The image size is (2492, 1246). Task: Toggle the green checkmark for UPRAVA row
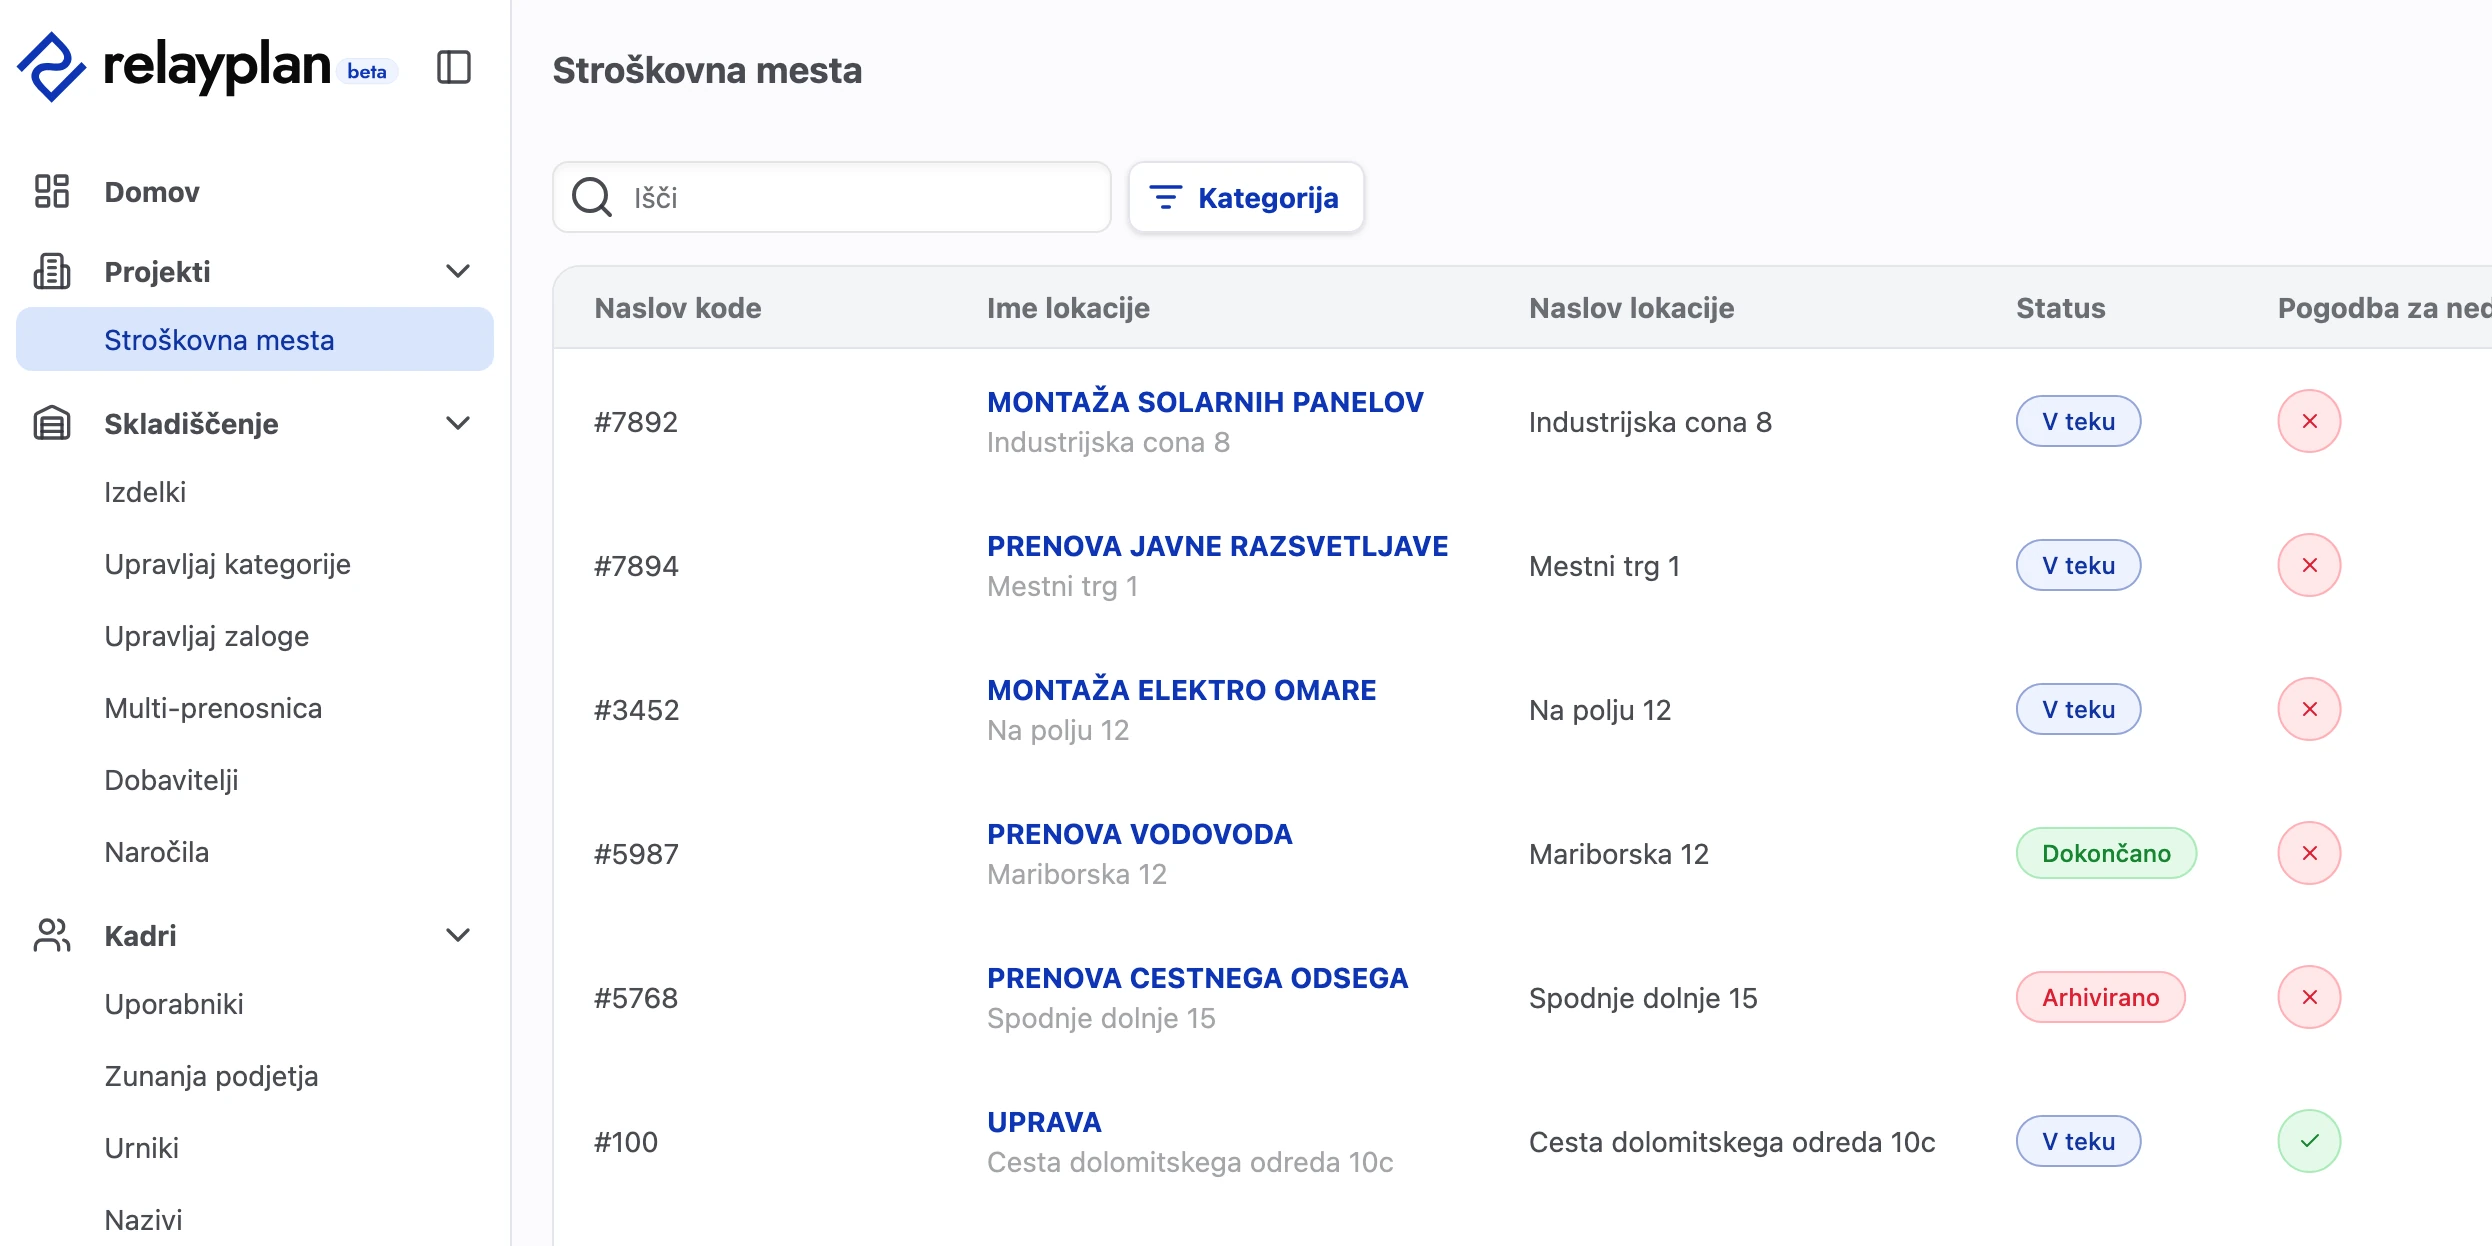pyautogui.click(x=2310, y=1141)
